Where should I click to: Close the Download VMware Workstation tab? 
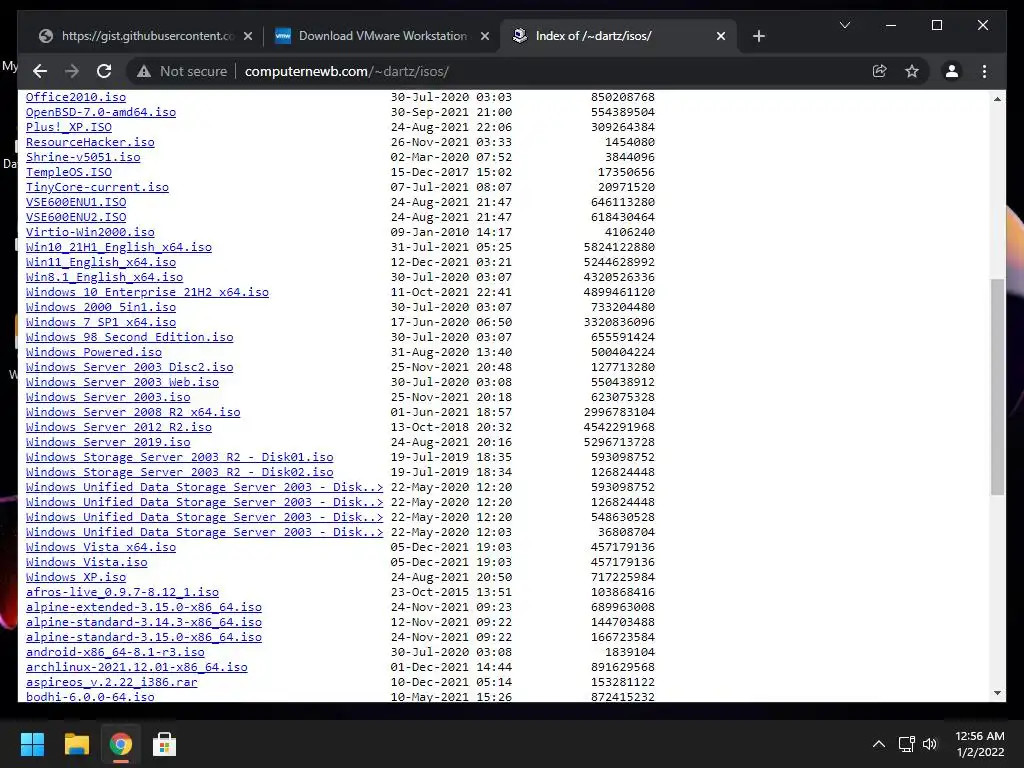click(x=485, y=36)
